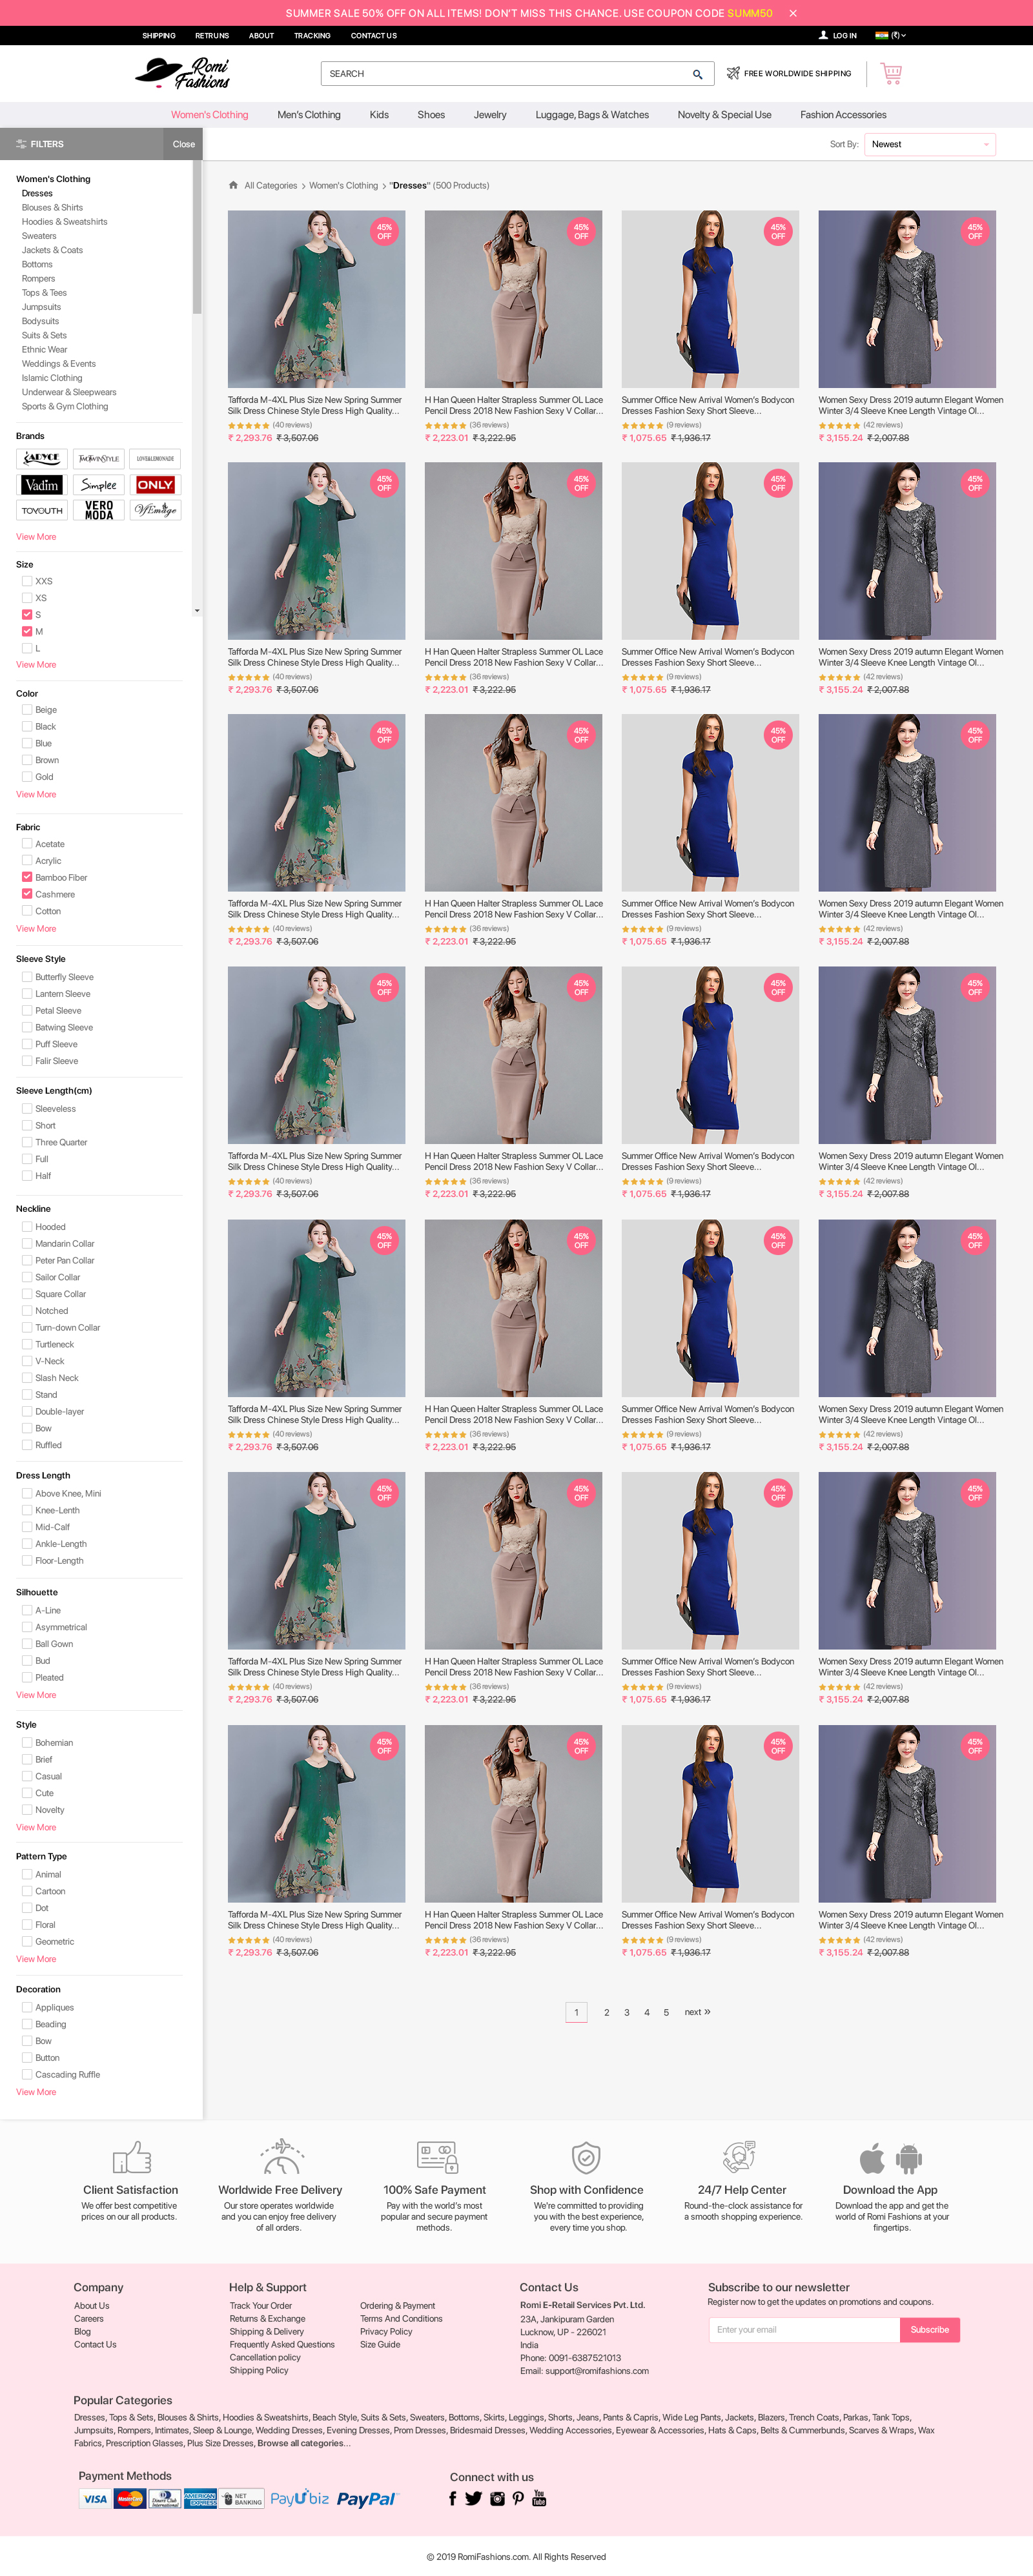1033x2576 pixels.
Task: Open the currency selector dropdown arrow
Action: click(x=903, y=35)
